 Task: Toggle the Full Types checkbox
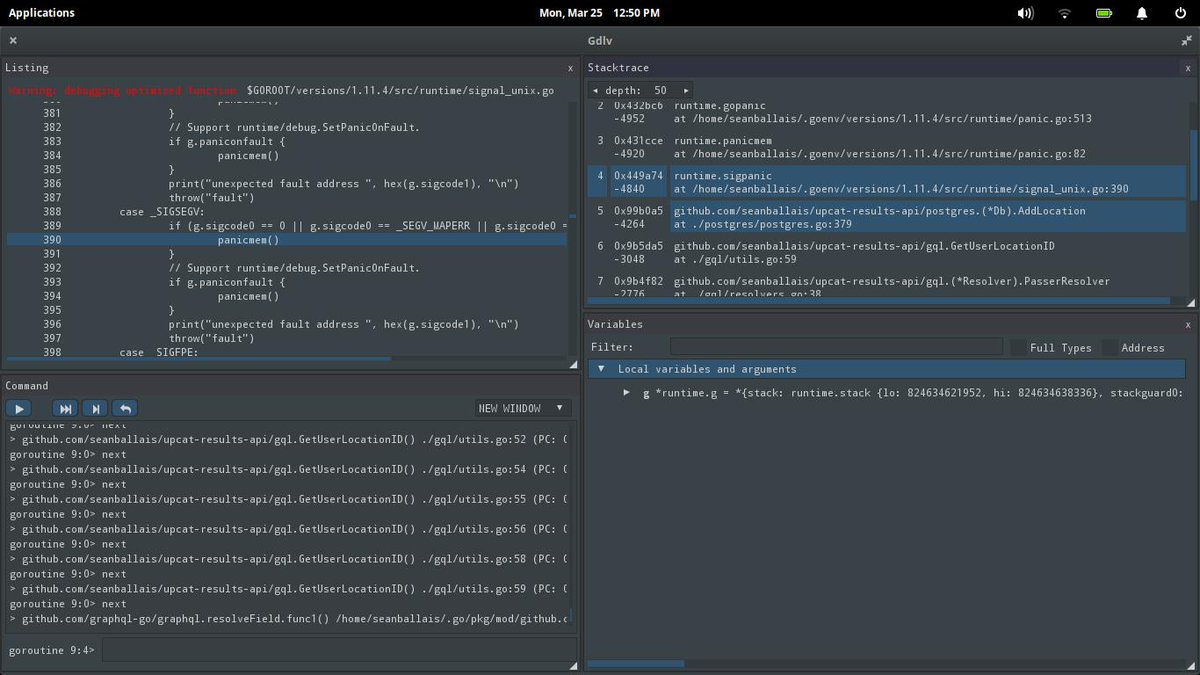1017,347
